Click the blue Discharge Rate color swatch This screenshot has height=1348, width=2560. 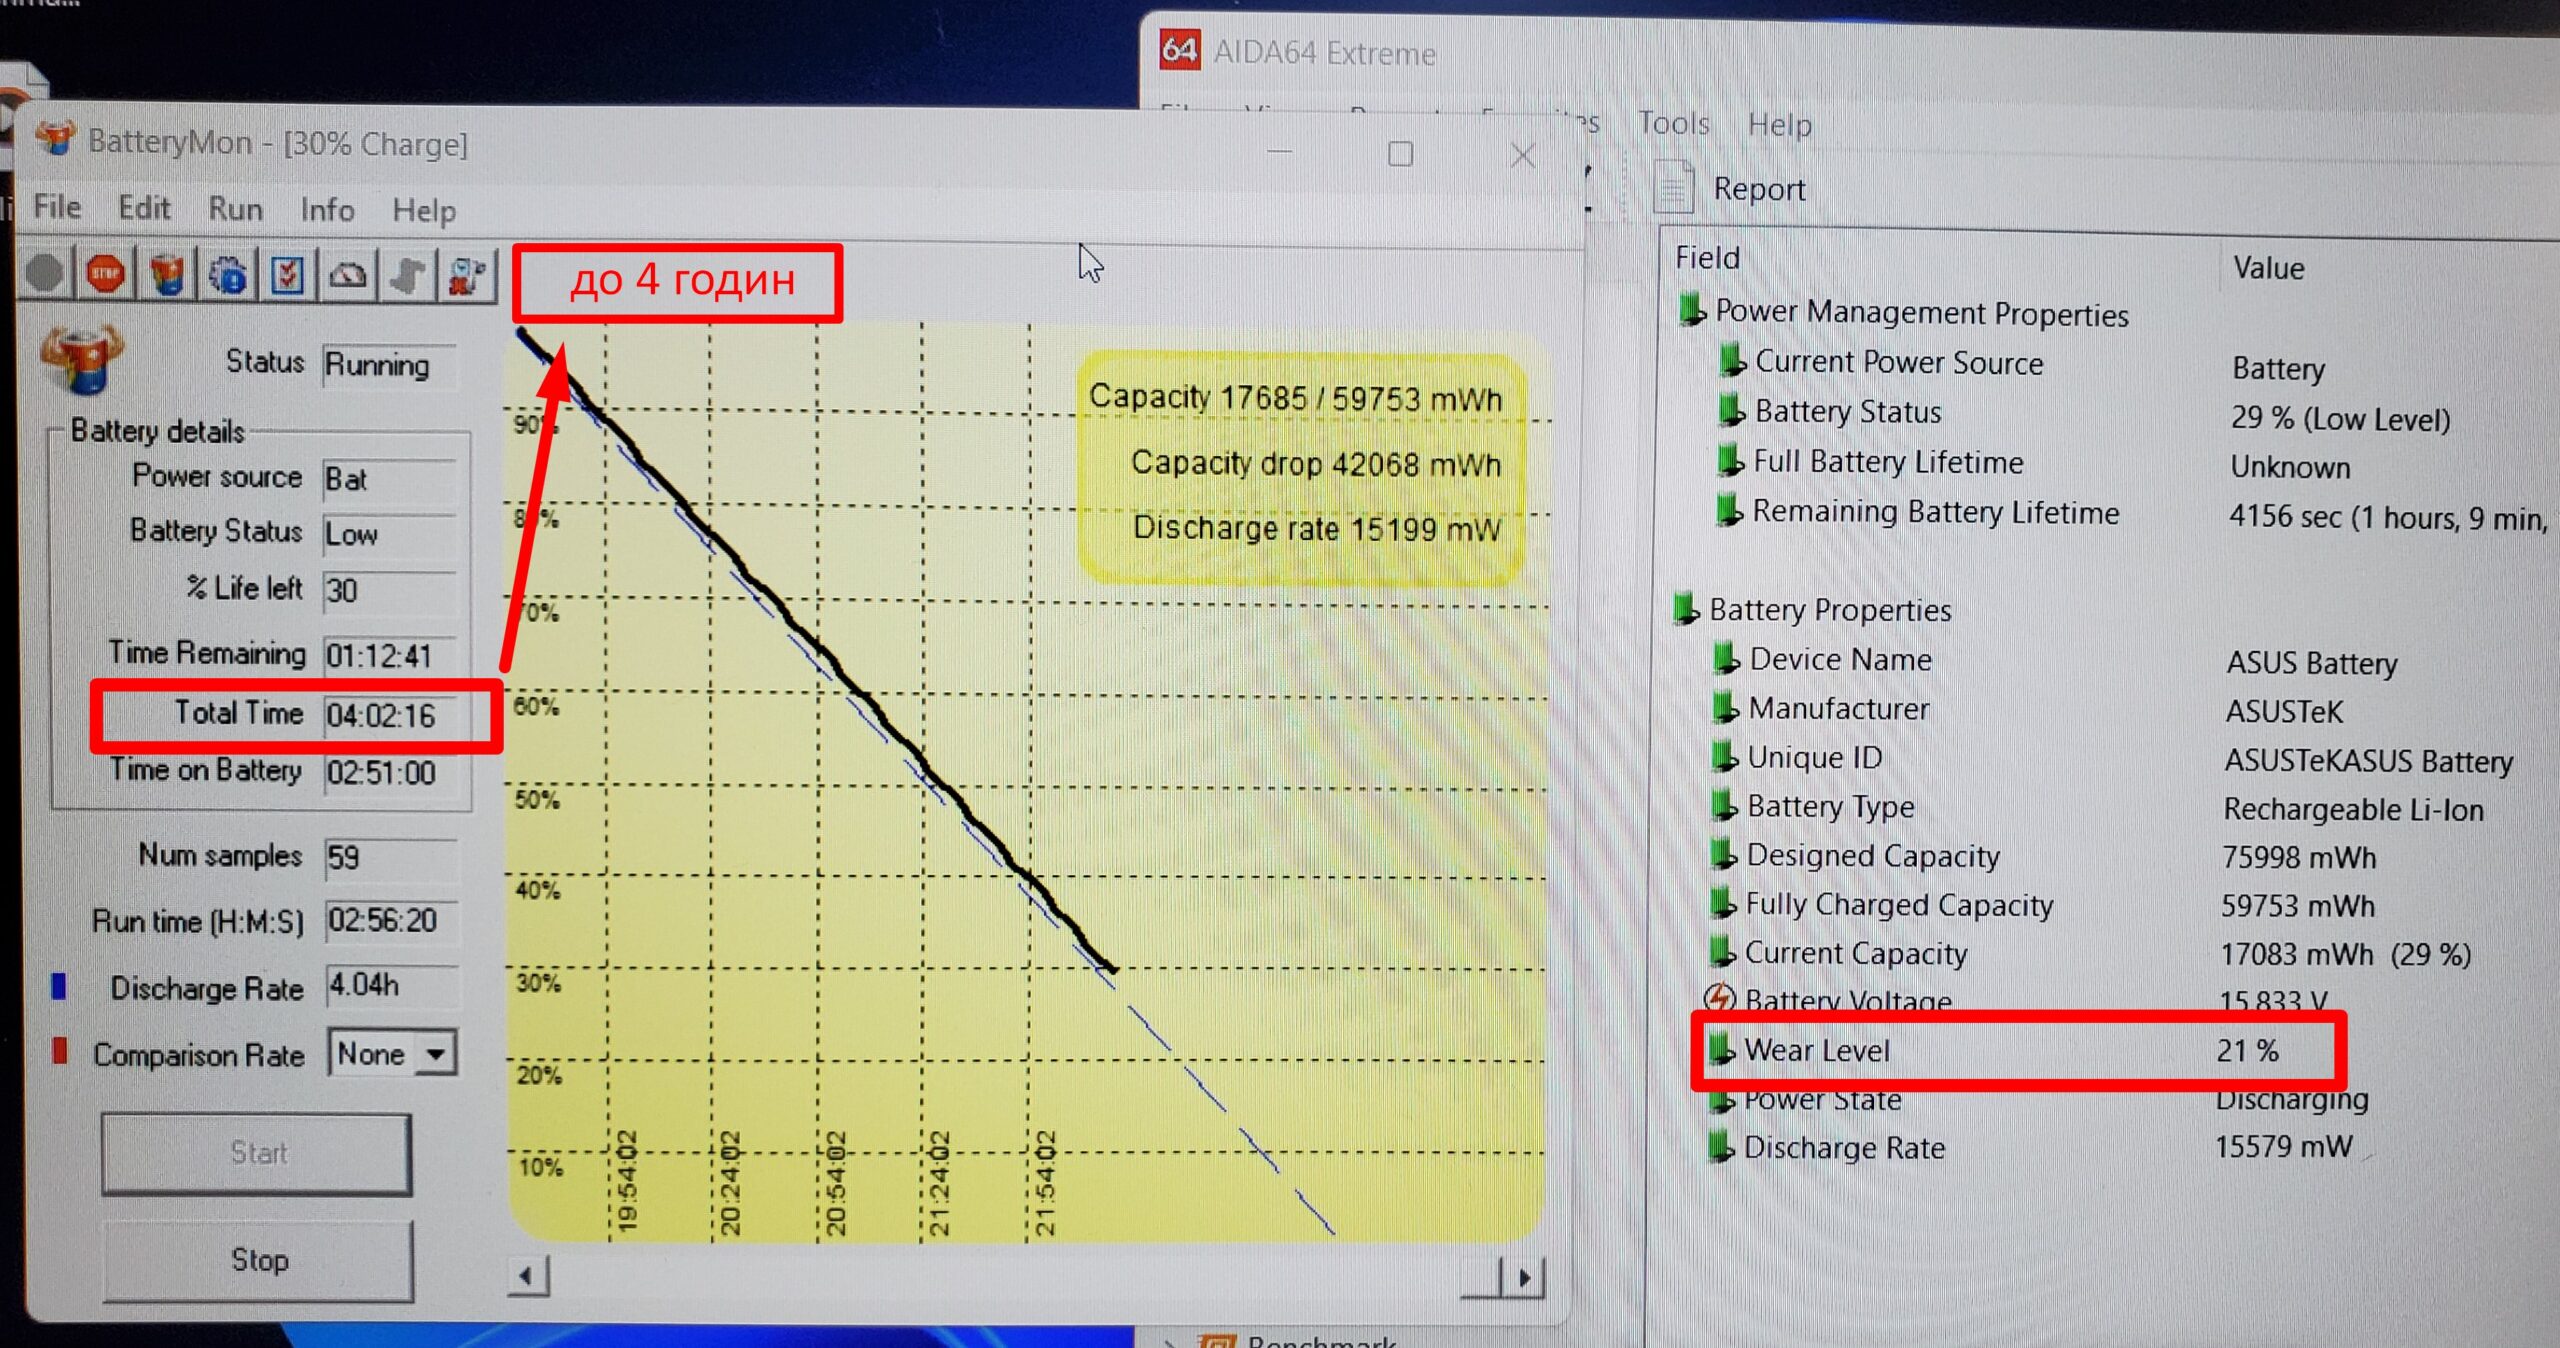pos(59,987)
